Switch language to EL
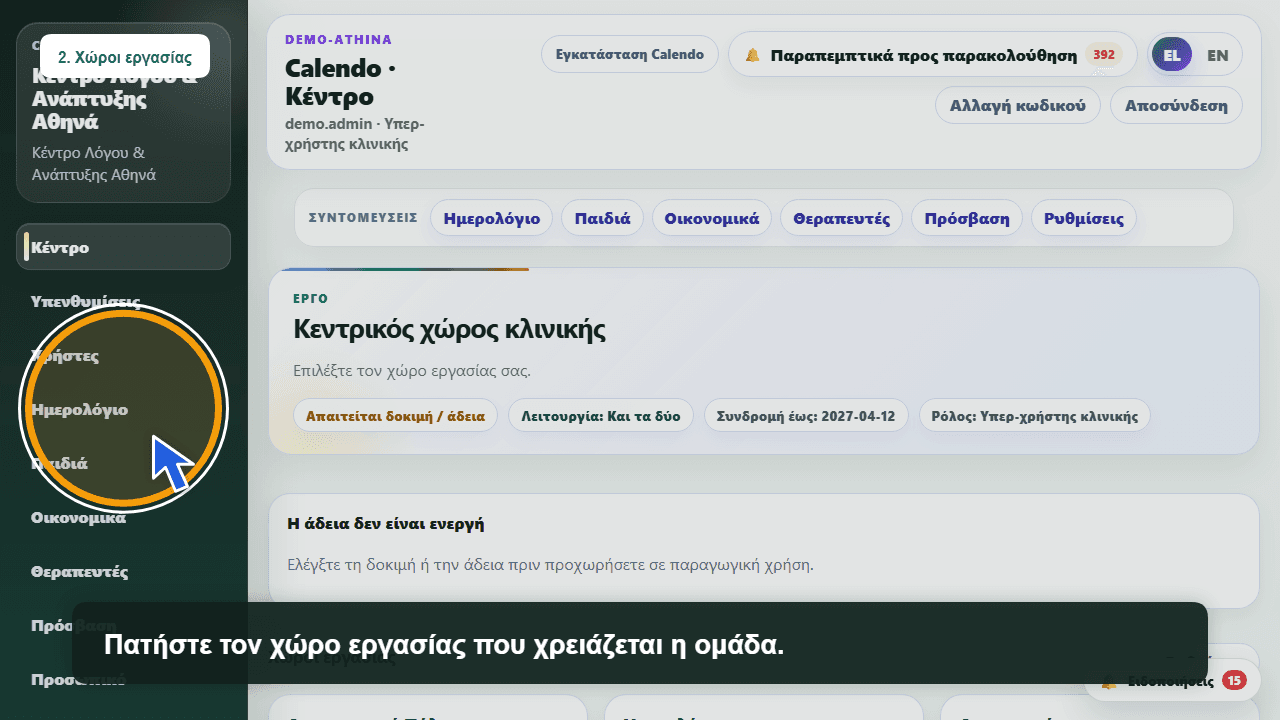This screenshot has width=1280, height=720. [x=1172, y=55]
